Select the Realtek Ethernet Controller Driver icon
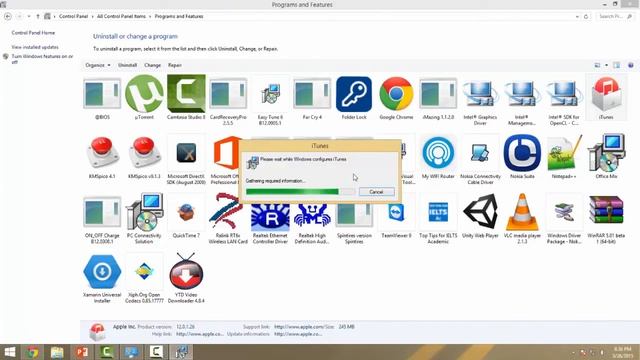 tap(270, 216)
